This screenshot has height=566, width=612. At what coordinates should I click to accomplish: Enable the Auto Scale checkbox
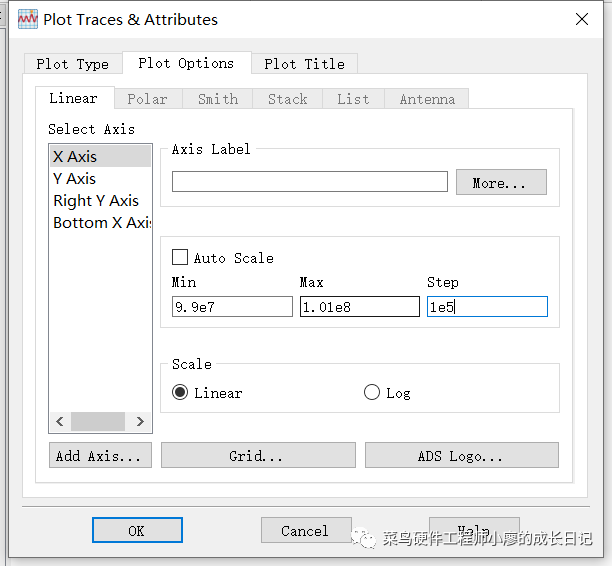point(180,257)
